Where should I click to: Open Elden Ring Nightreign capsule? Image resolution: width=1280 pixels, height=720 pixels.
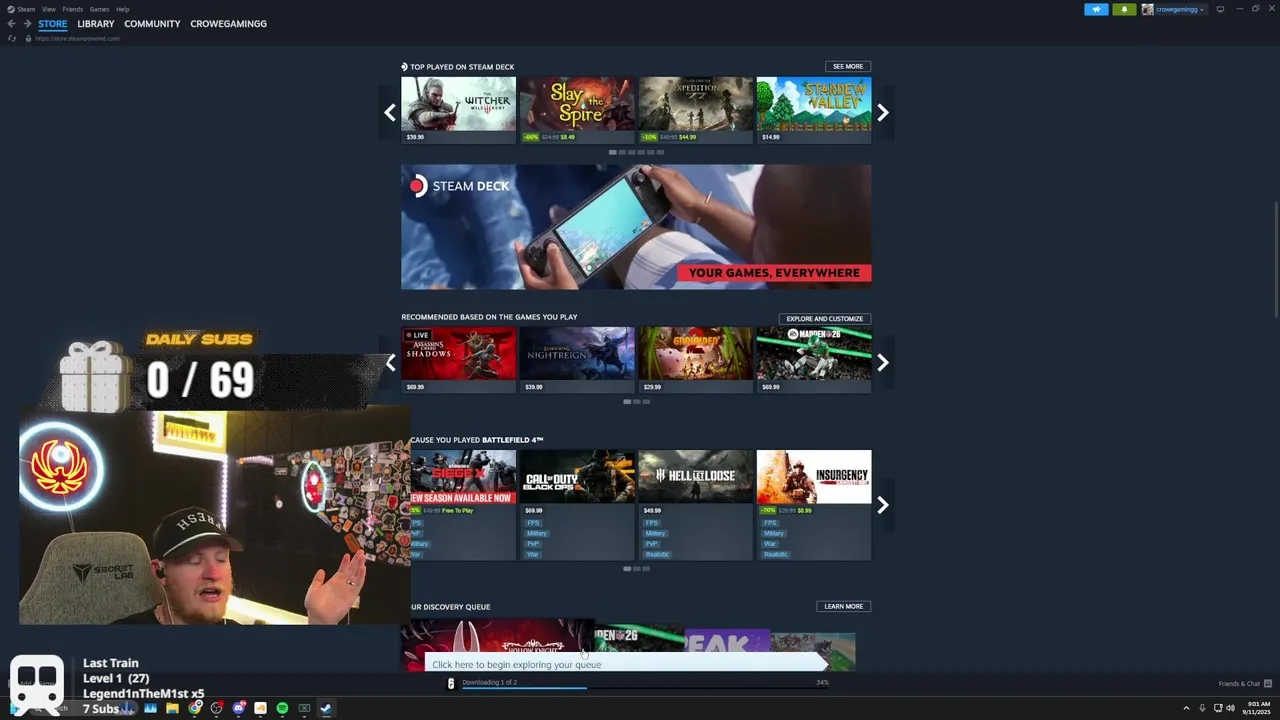577,360
